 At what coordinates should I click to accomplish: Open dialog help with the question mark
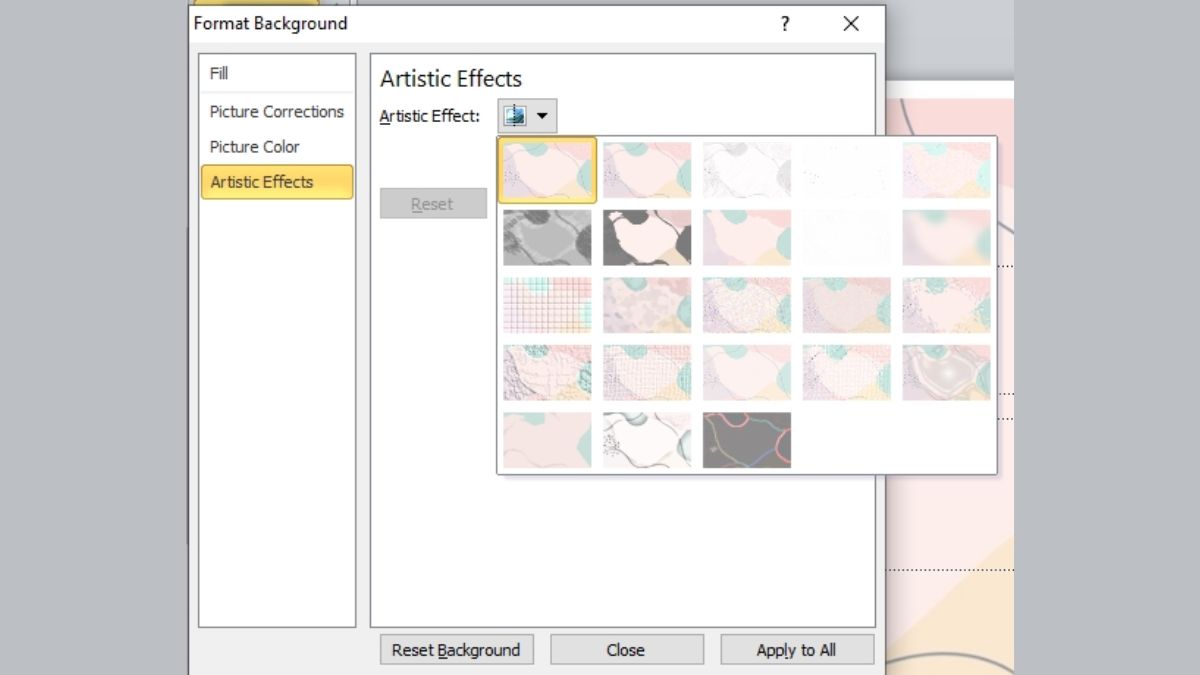point(784,23)
